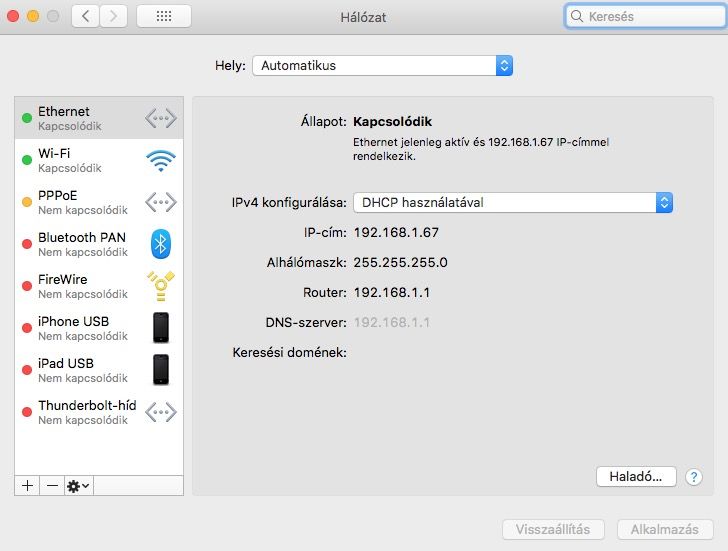Click the Alkalmazás button

665,529
